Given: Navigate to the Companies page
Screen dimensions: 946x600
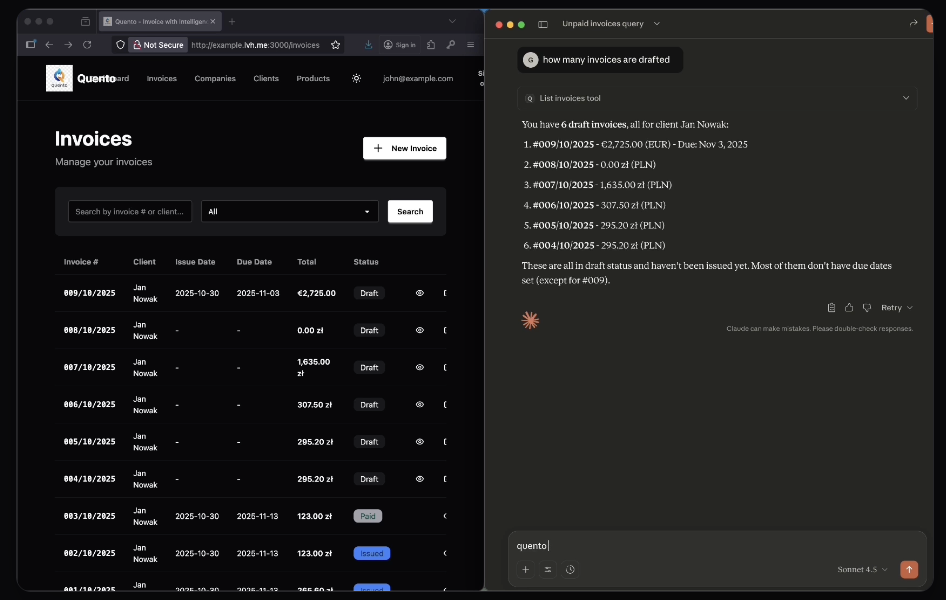Looking at the screenshot, I should tap(215, 78).
